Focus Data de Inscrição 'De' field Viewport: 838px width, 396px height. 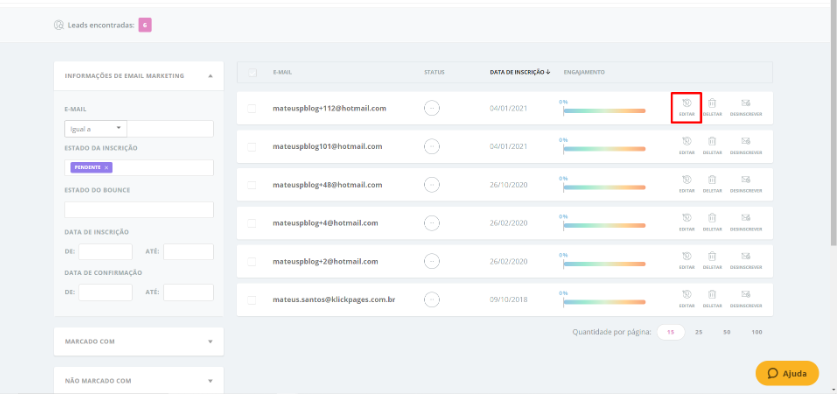[105, 252]
